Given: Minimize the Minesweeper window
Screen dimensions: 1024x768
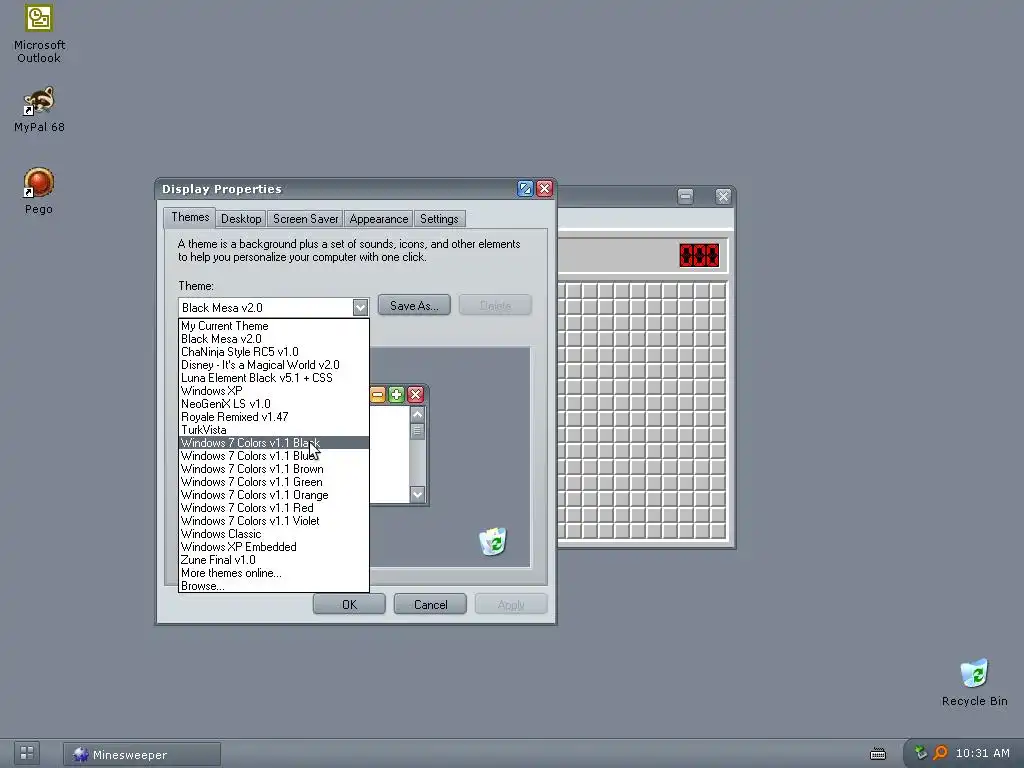Looking at the screenshot, I should 685,196.
